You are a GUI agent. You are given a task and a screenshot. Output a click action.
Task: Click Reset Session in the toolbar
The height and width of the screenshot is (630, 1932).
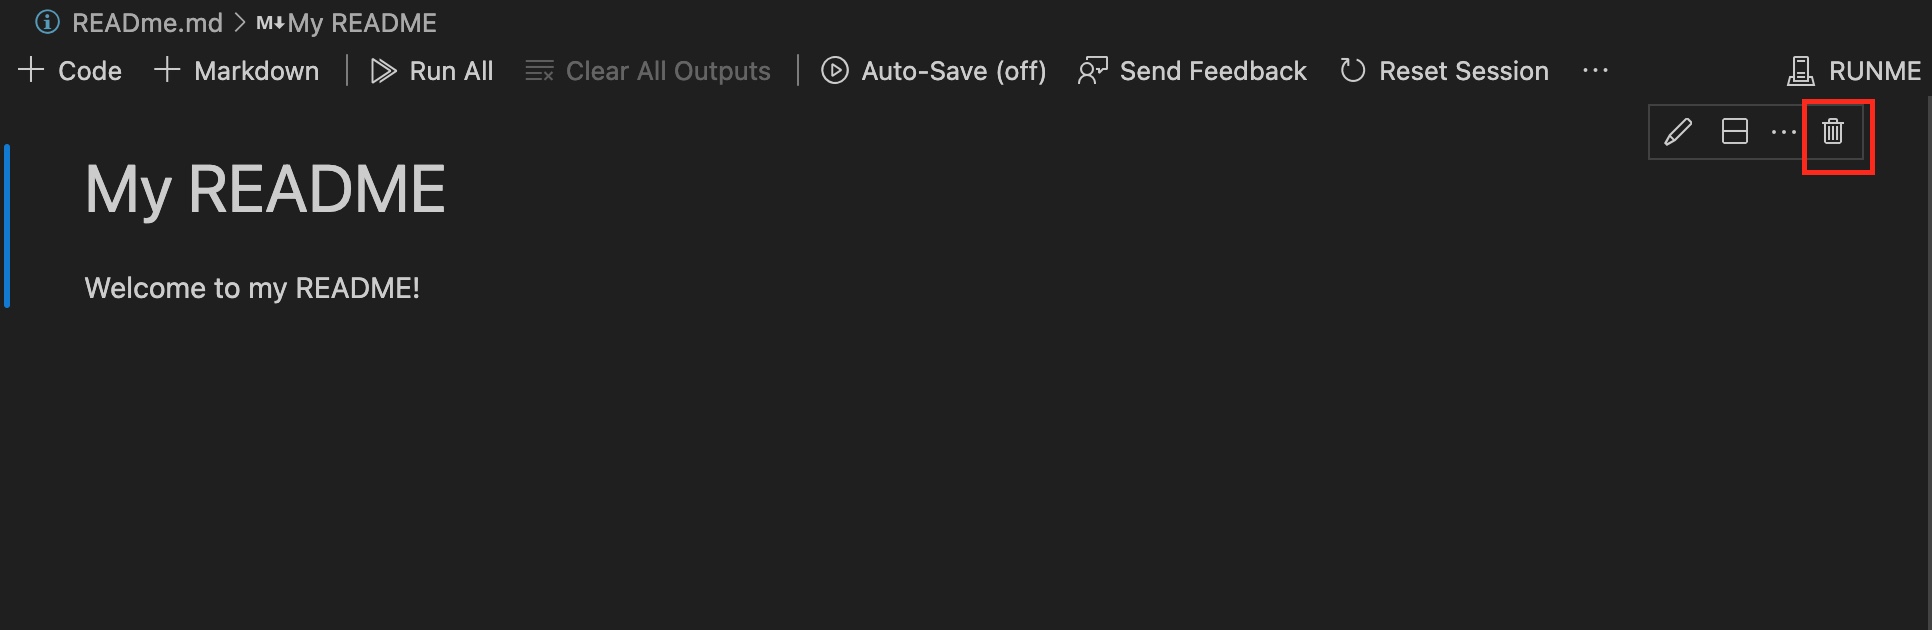coord(1464,70)
